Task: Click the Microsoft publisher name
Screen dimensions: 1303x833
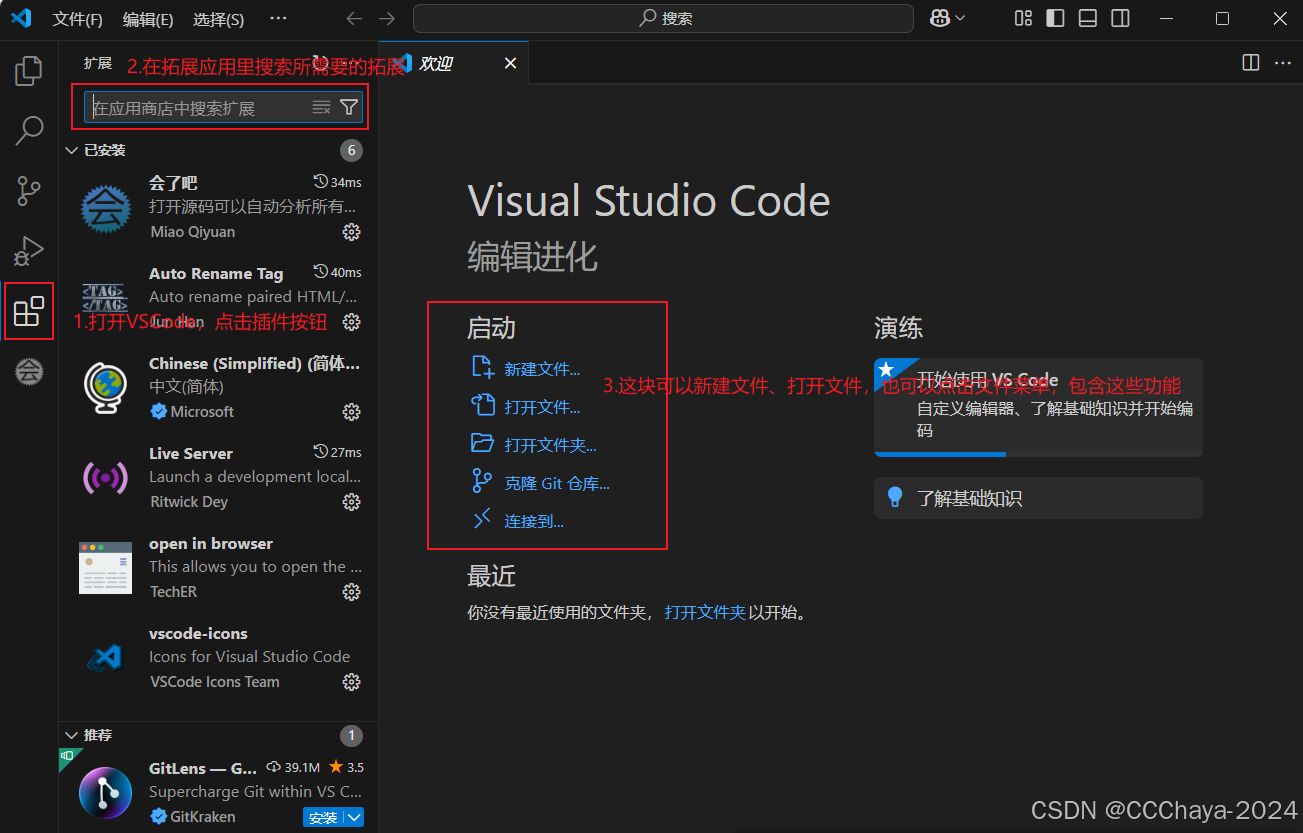Action: [x=202, y=412]
